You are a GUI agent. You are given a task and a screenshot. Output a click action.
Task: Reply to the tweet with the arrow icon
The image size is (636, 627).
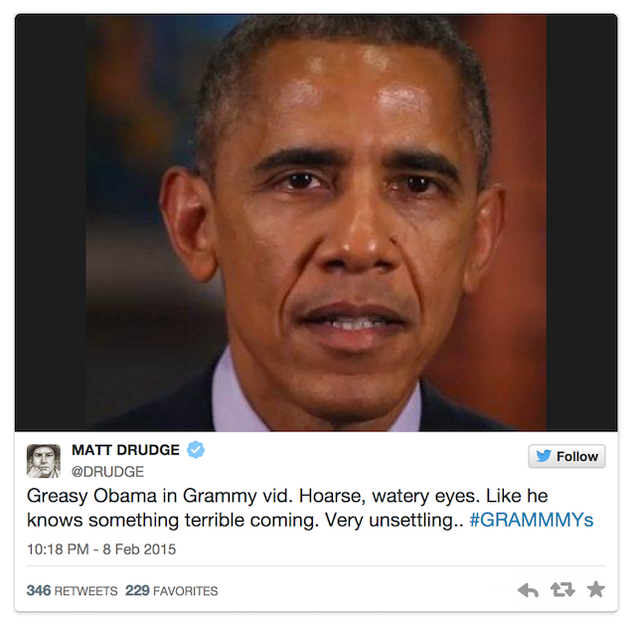[528, 590]
